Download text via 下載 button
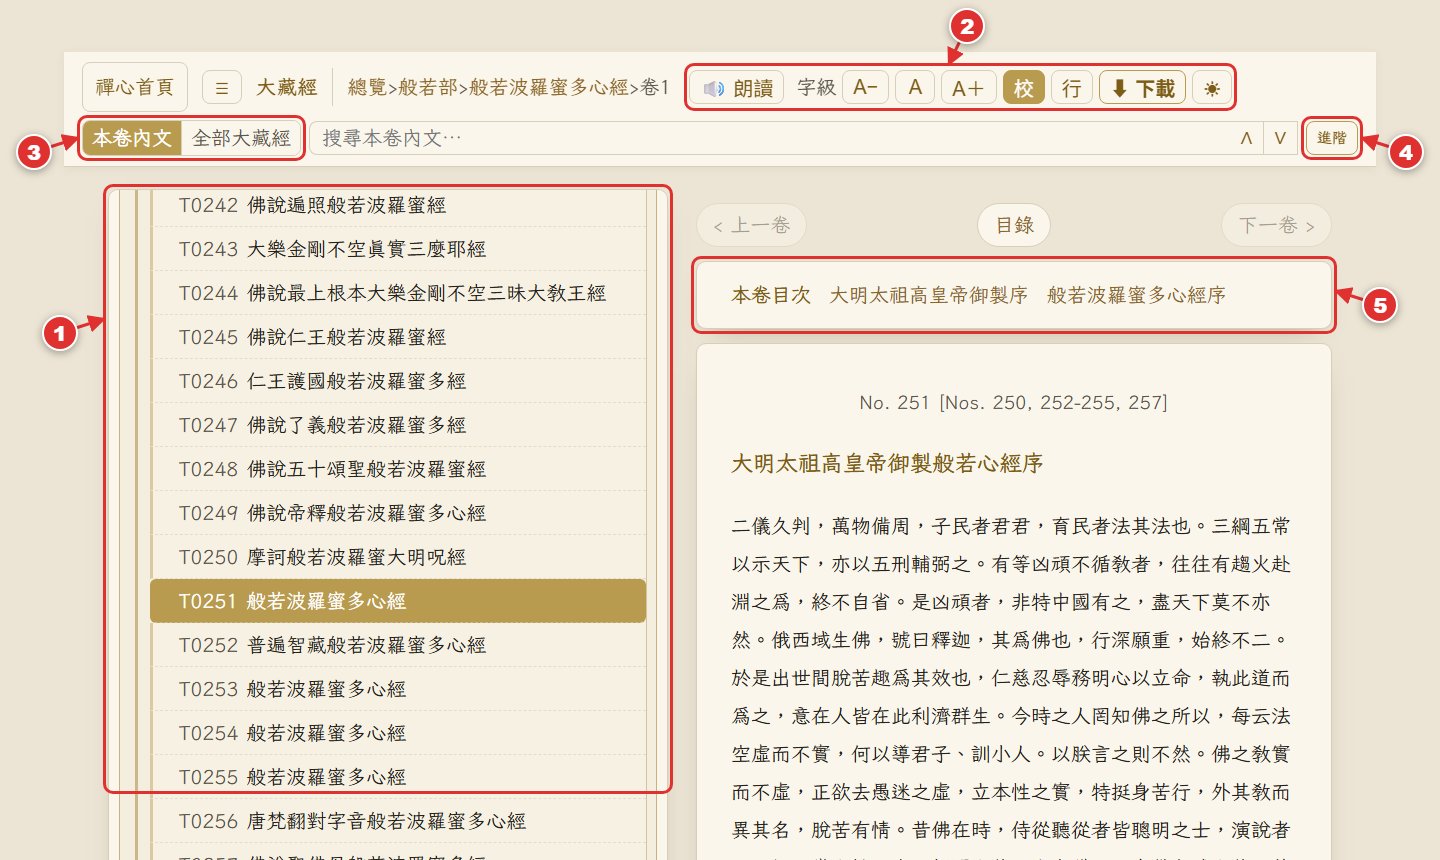The height and width of the screenshot is (860, 1440). pos(1142,88)
